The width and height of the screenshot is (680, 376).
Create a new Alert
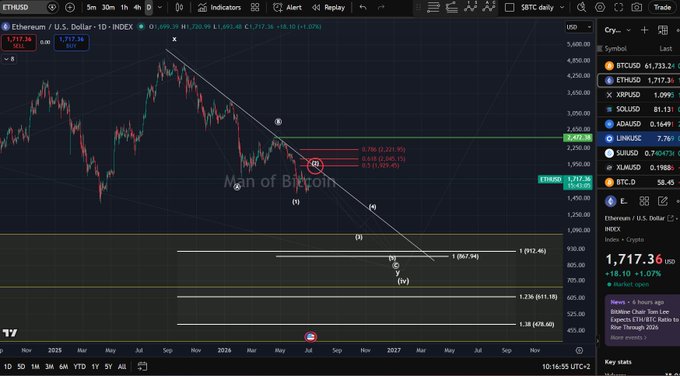pos(287,7)
